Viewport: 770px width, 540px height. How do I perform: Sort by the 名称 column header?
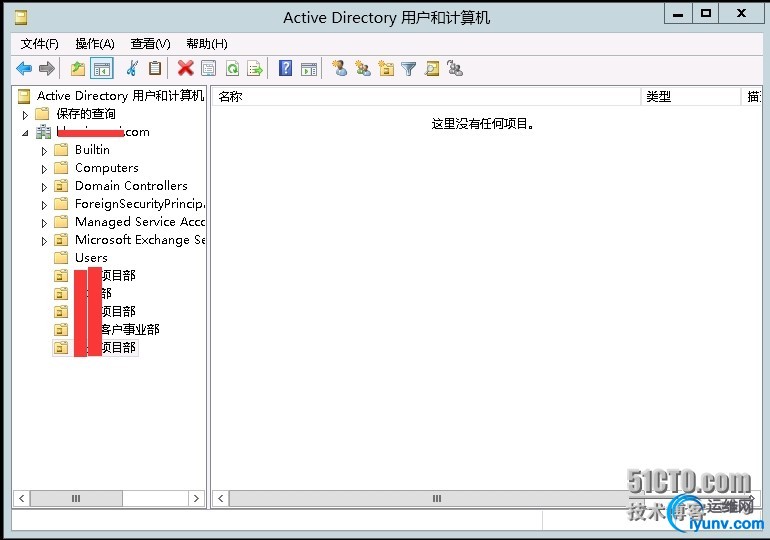(x=426, y=97)
